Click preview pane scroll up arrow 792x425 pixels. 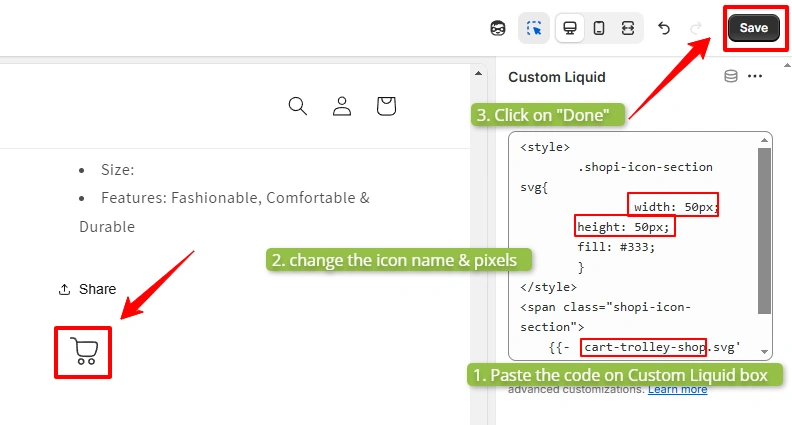pos(478,74)
